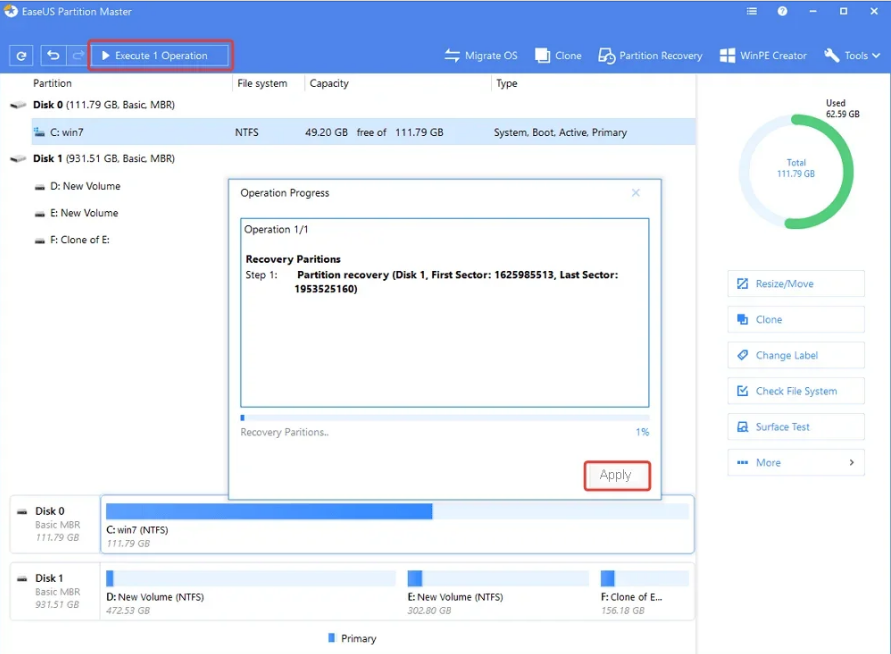
Task: Click the Resize/Move action button
Action: [796, 284]
